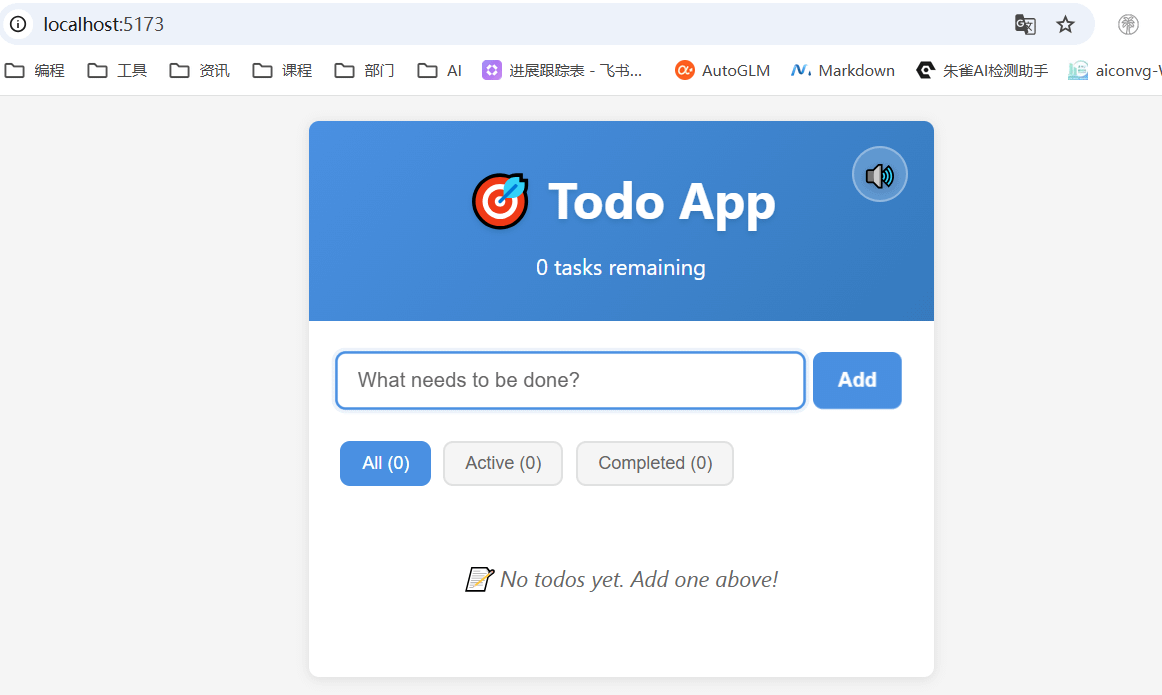Expand the 工具 bookmark folder
The width and height of the screenshot is (1162, 695).
coord(117,70)
